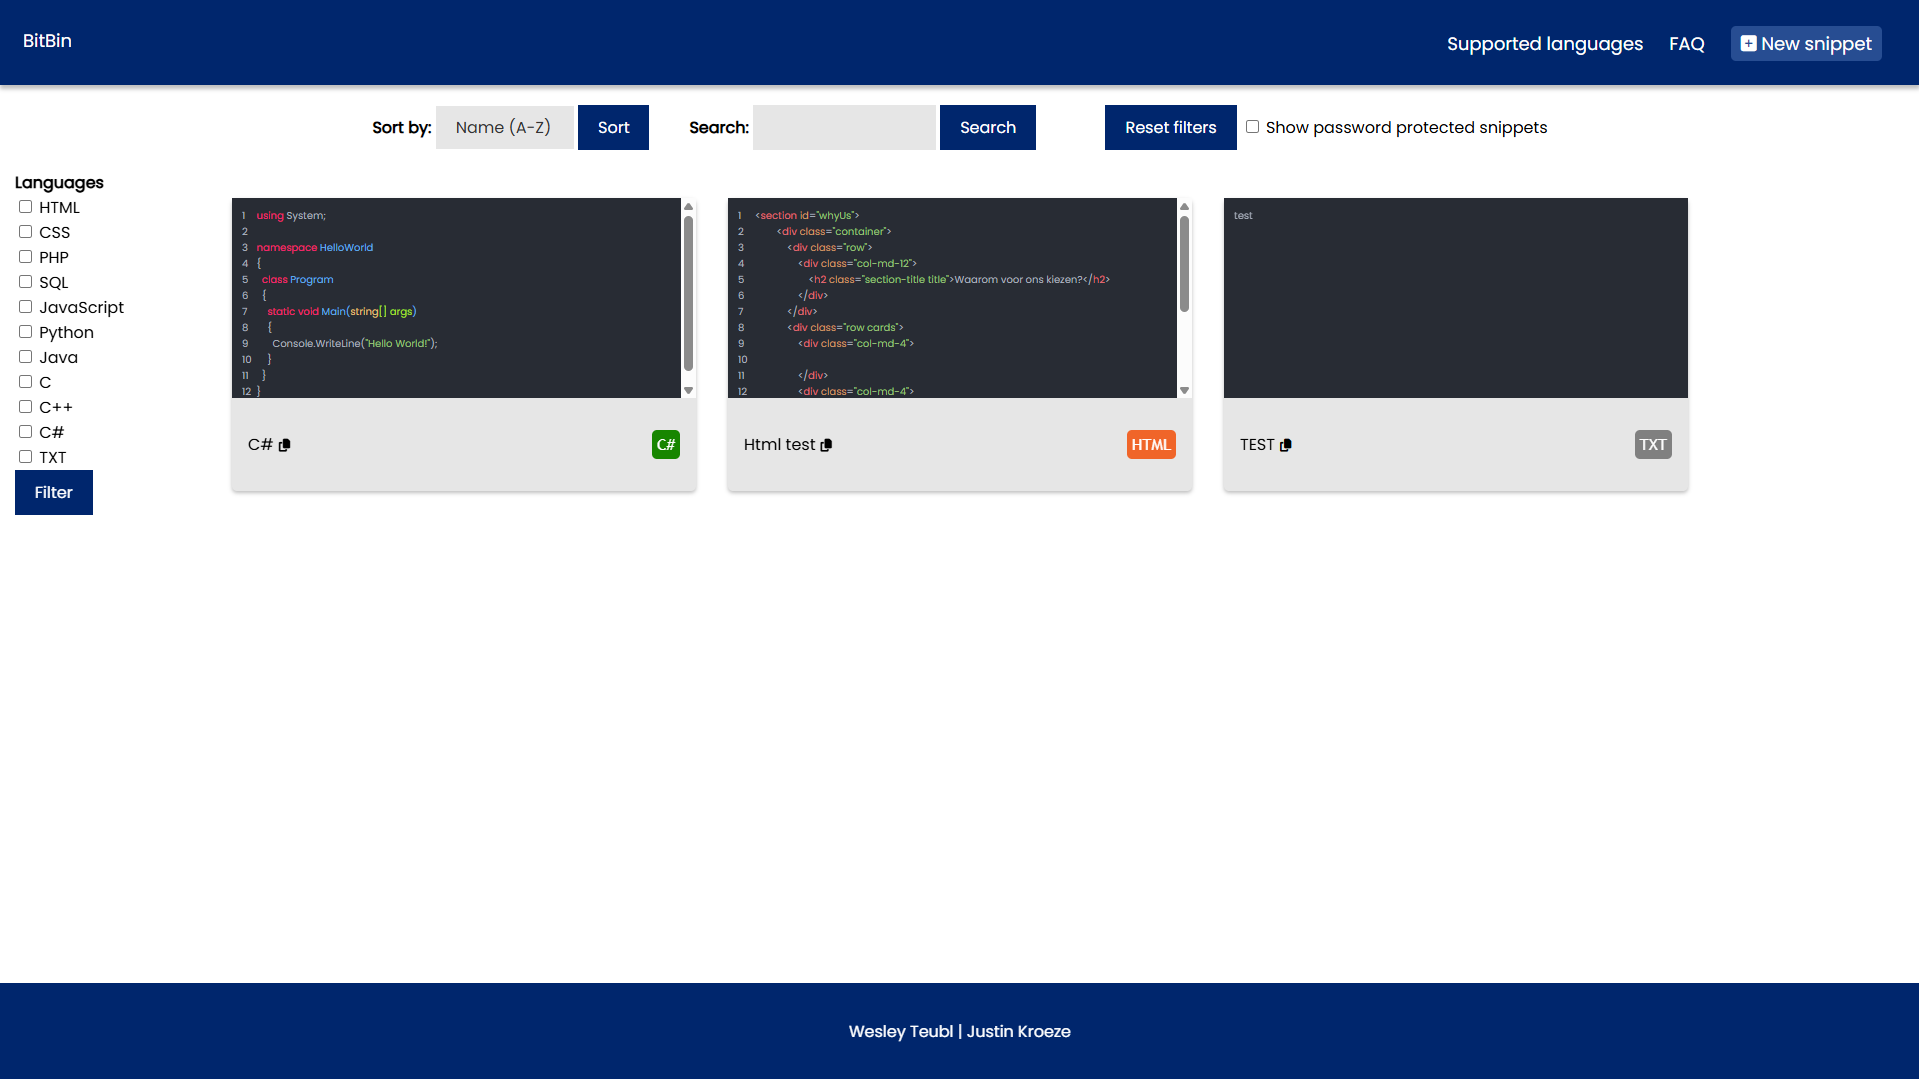Enable the Python language filter
The image size is (1919, 1079).
tap(25, 331)
